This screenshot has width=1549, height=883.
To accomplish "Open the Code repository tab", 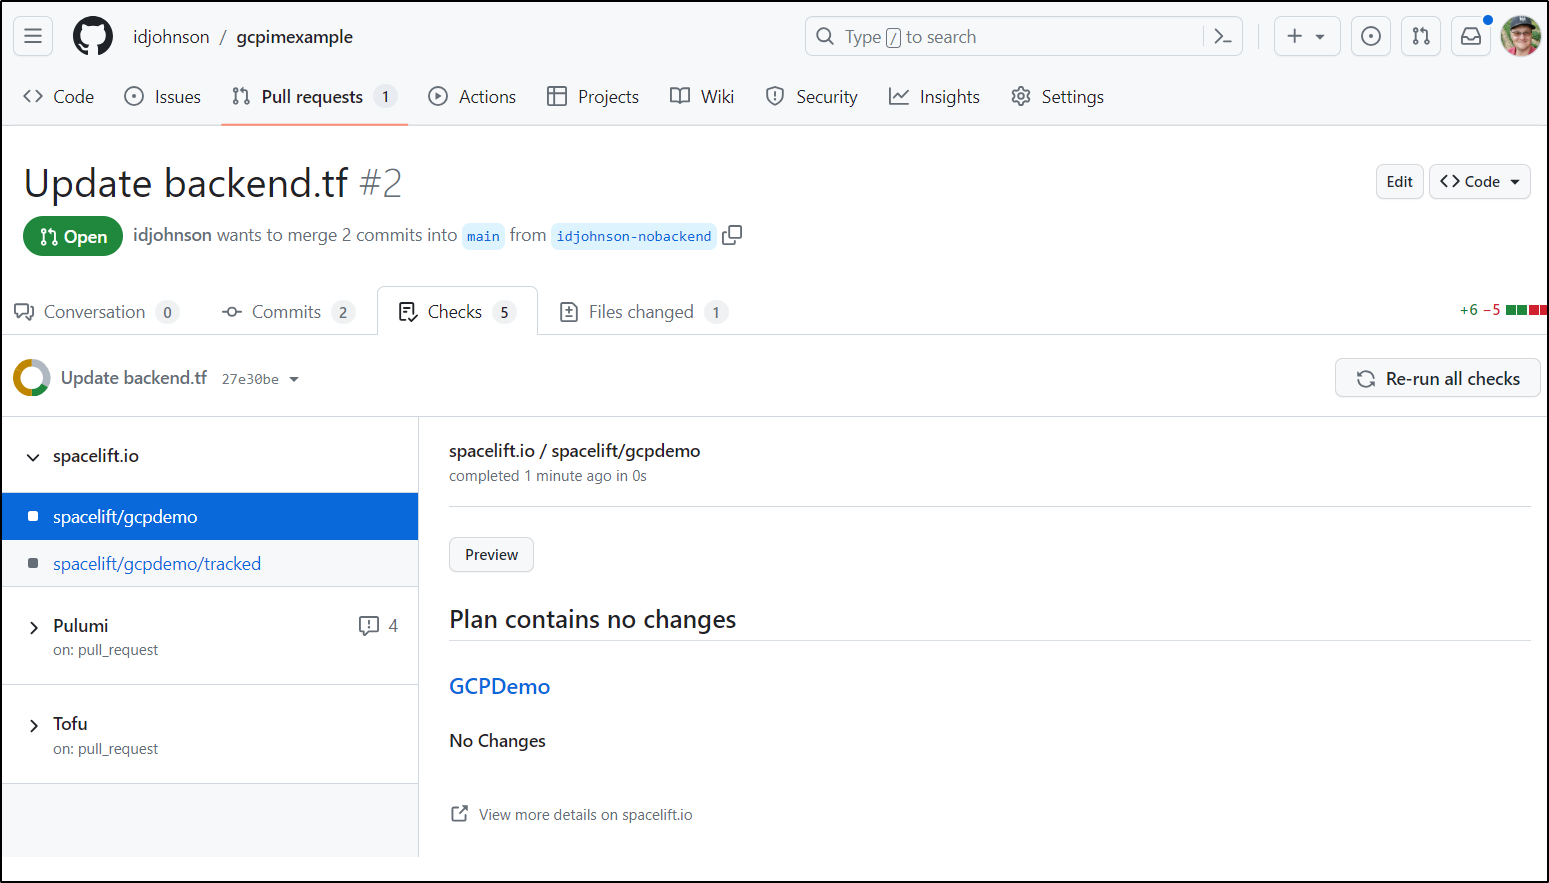I will [x=59, y=97].
